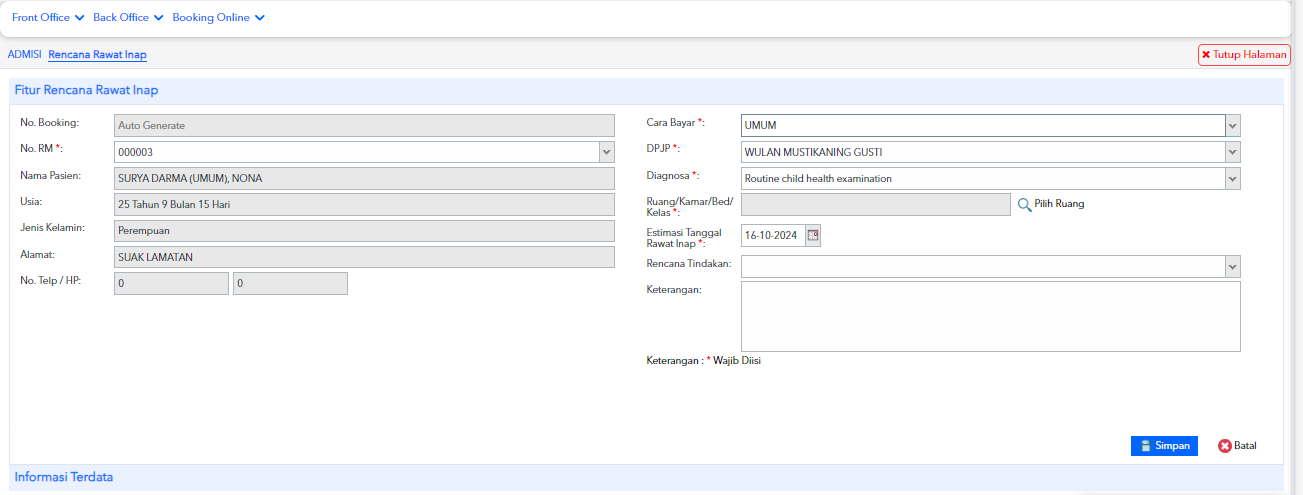Image resolution: width=1303 pixels, height=495 pixels.
Task: Expand the Diagnosa dropdown
Action: (x=1233, y=178)
